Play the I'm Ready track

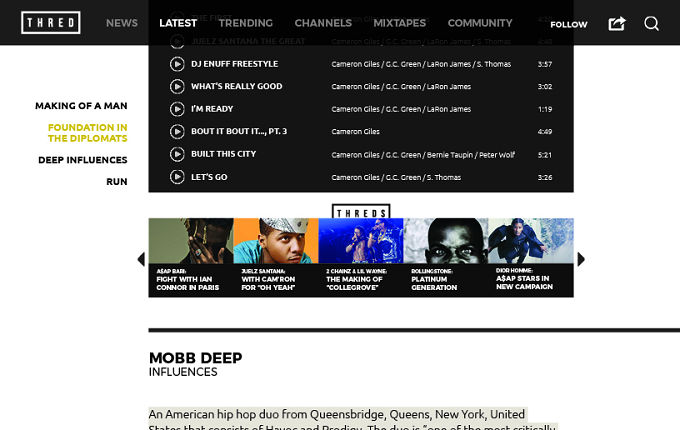(177, 109)
